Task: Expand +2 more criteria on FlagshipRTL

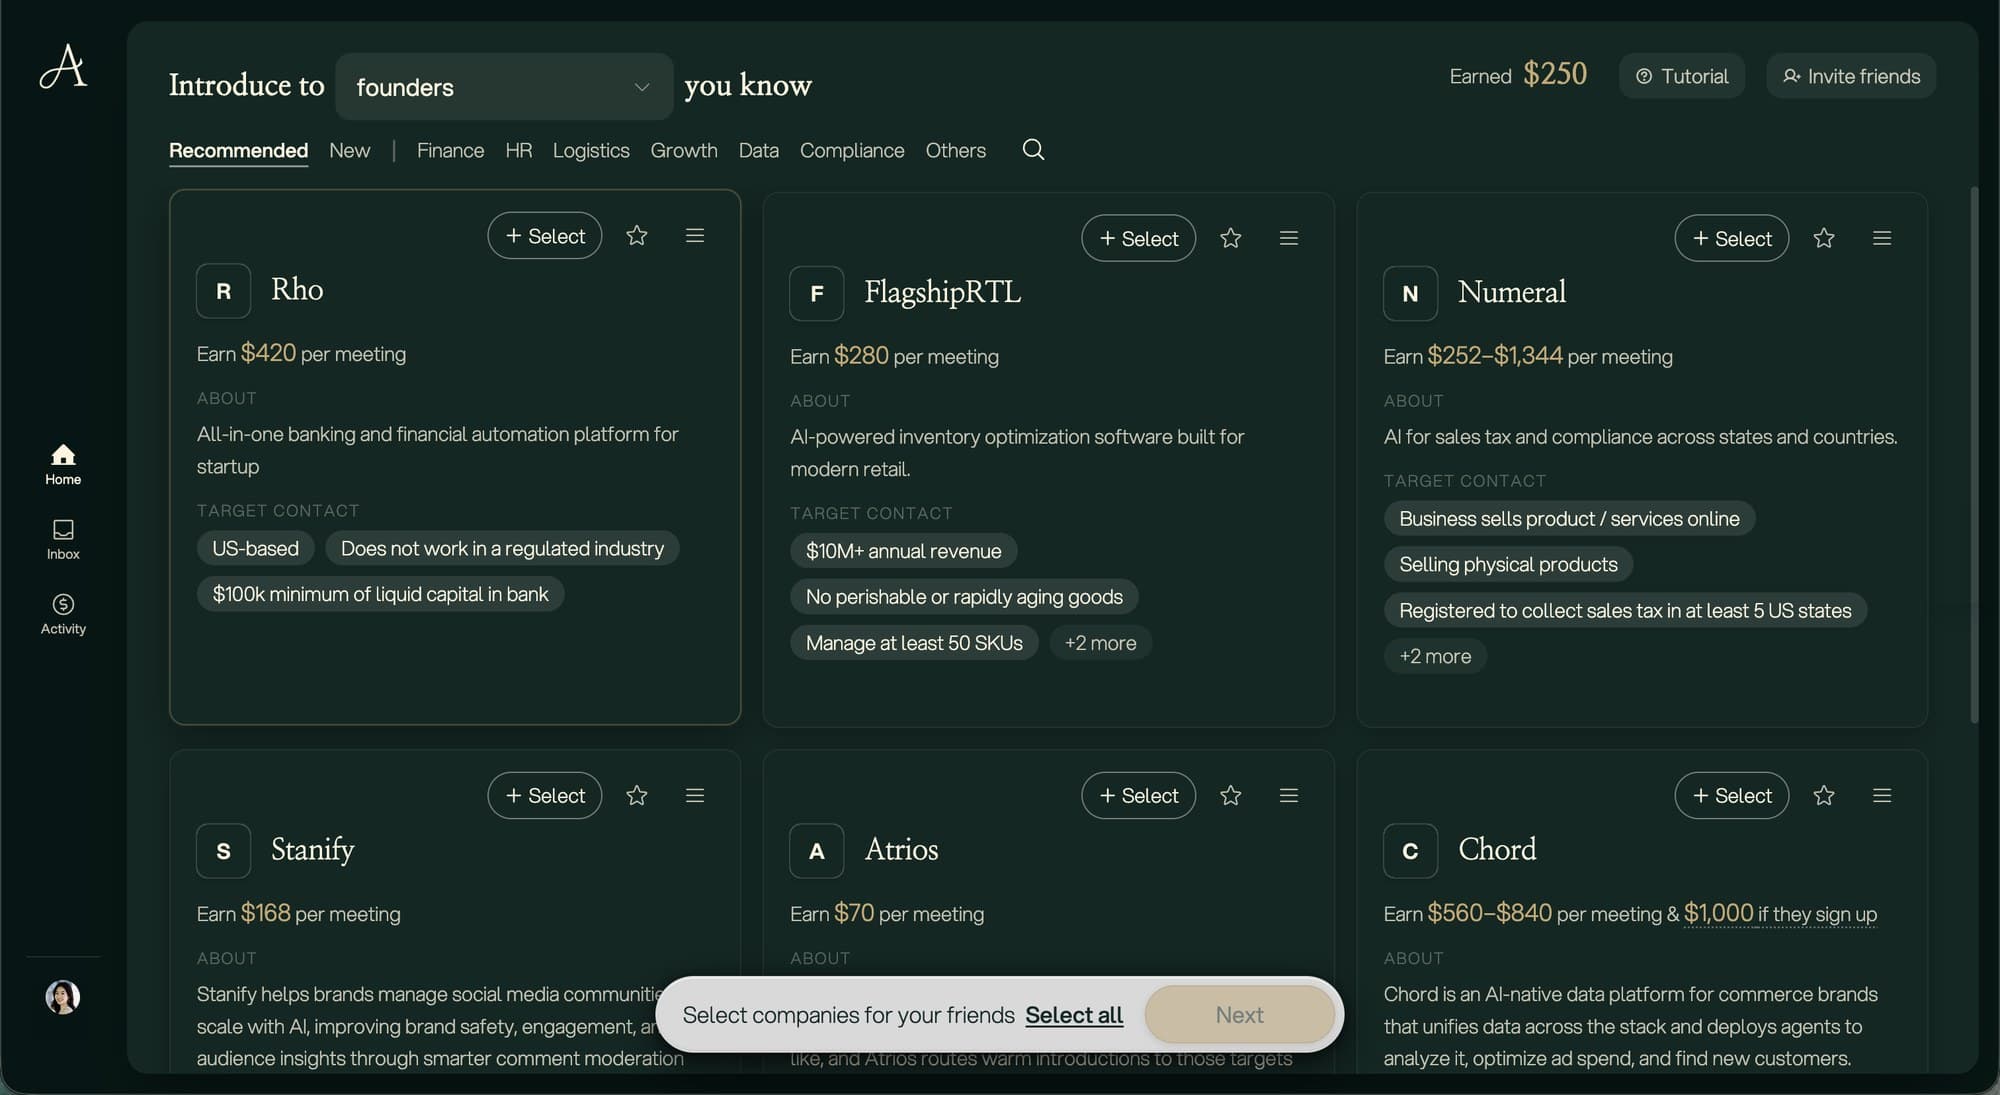Action: [x=1100, y=643]
